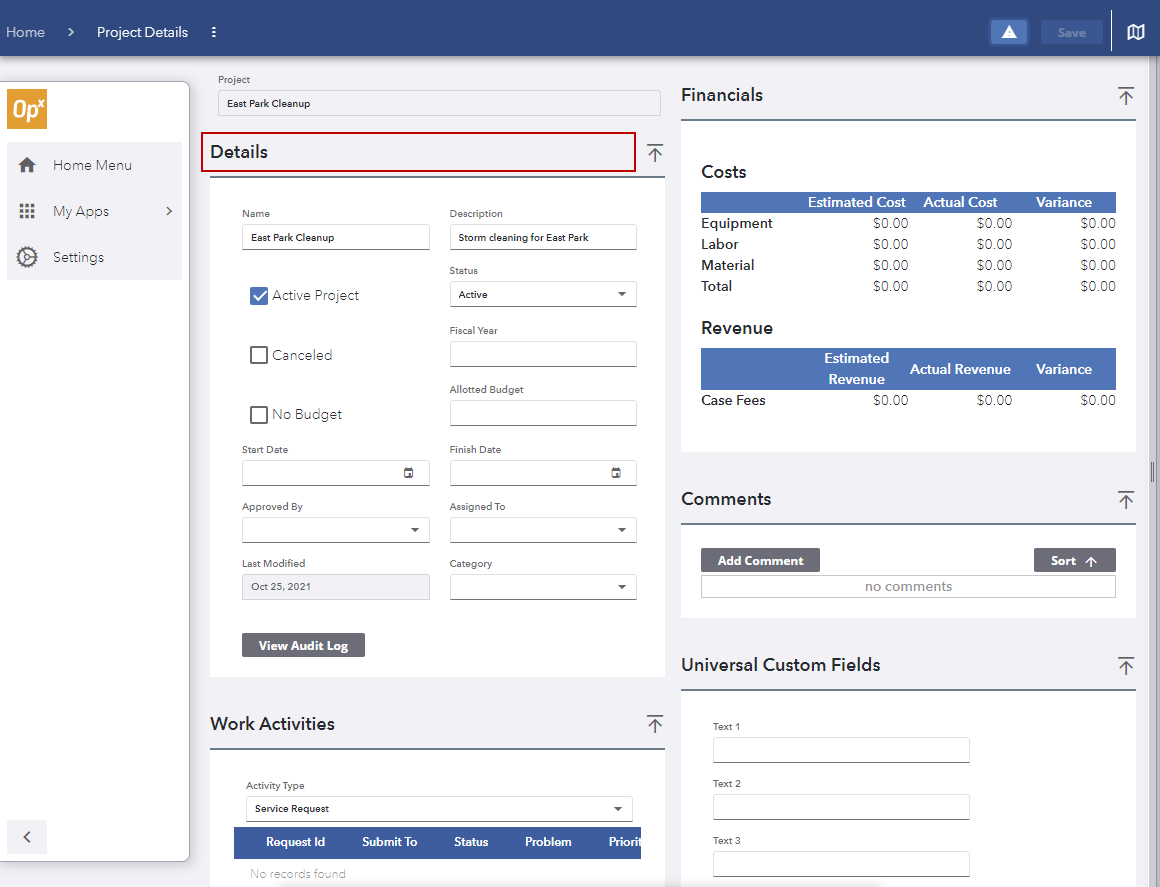Screen dimensions: 1160x887
Task: Enable the No Budget checkbox
Action: (x=259, y=414)
